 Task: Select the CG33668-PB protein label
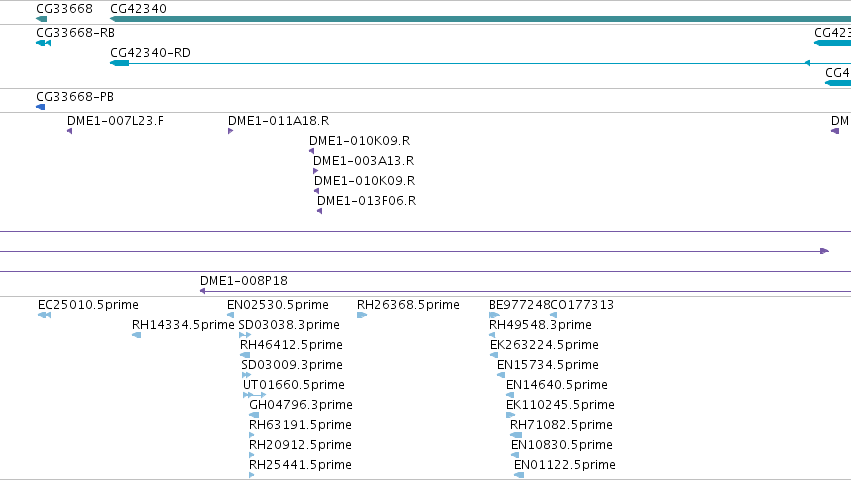75,97
